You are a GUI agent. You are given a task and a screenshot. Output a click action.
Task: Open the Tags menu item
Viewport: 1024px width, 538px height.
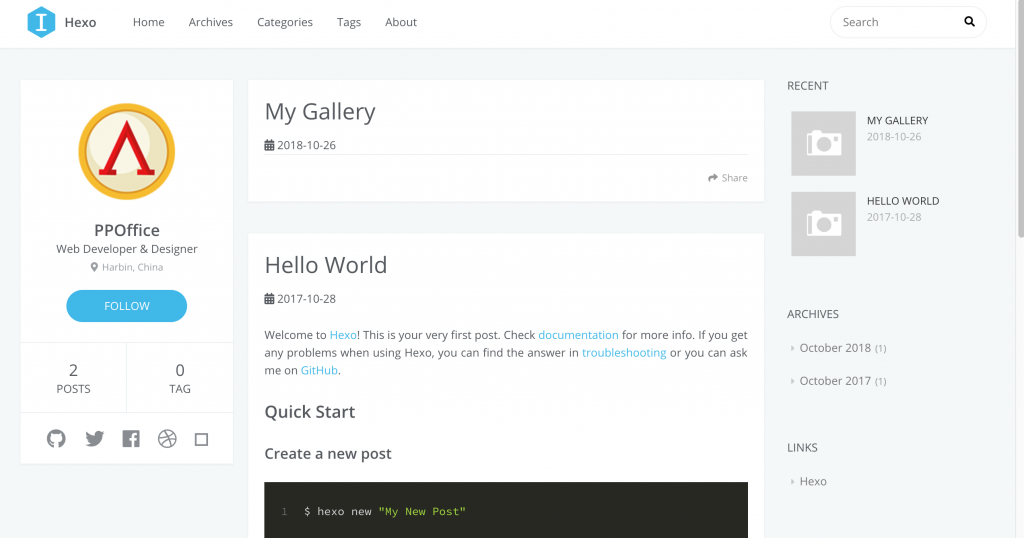349,22
